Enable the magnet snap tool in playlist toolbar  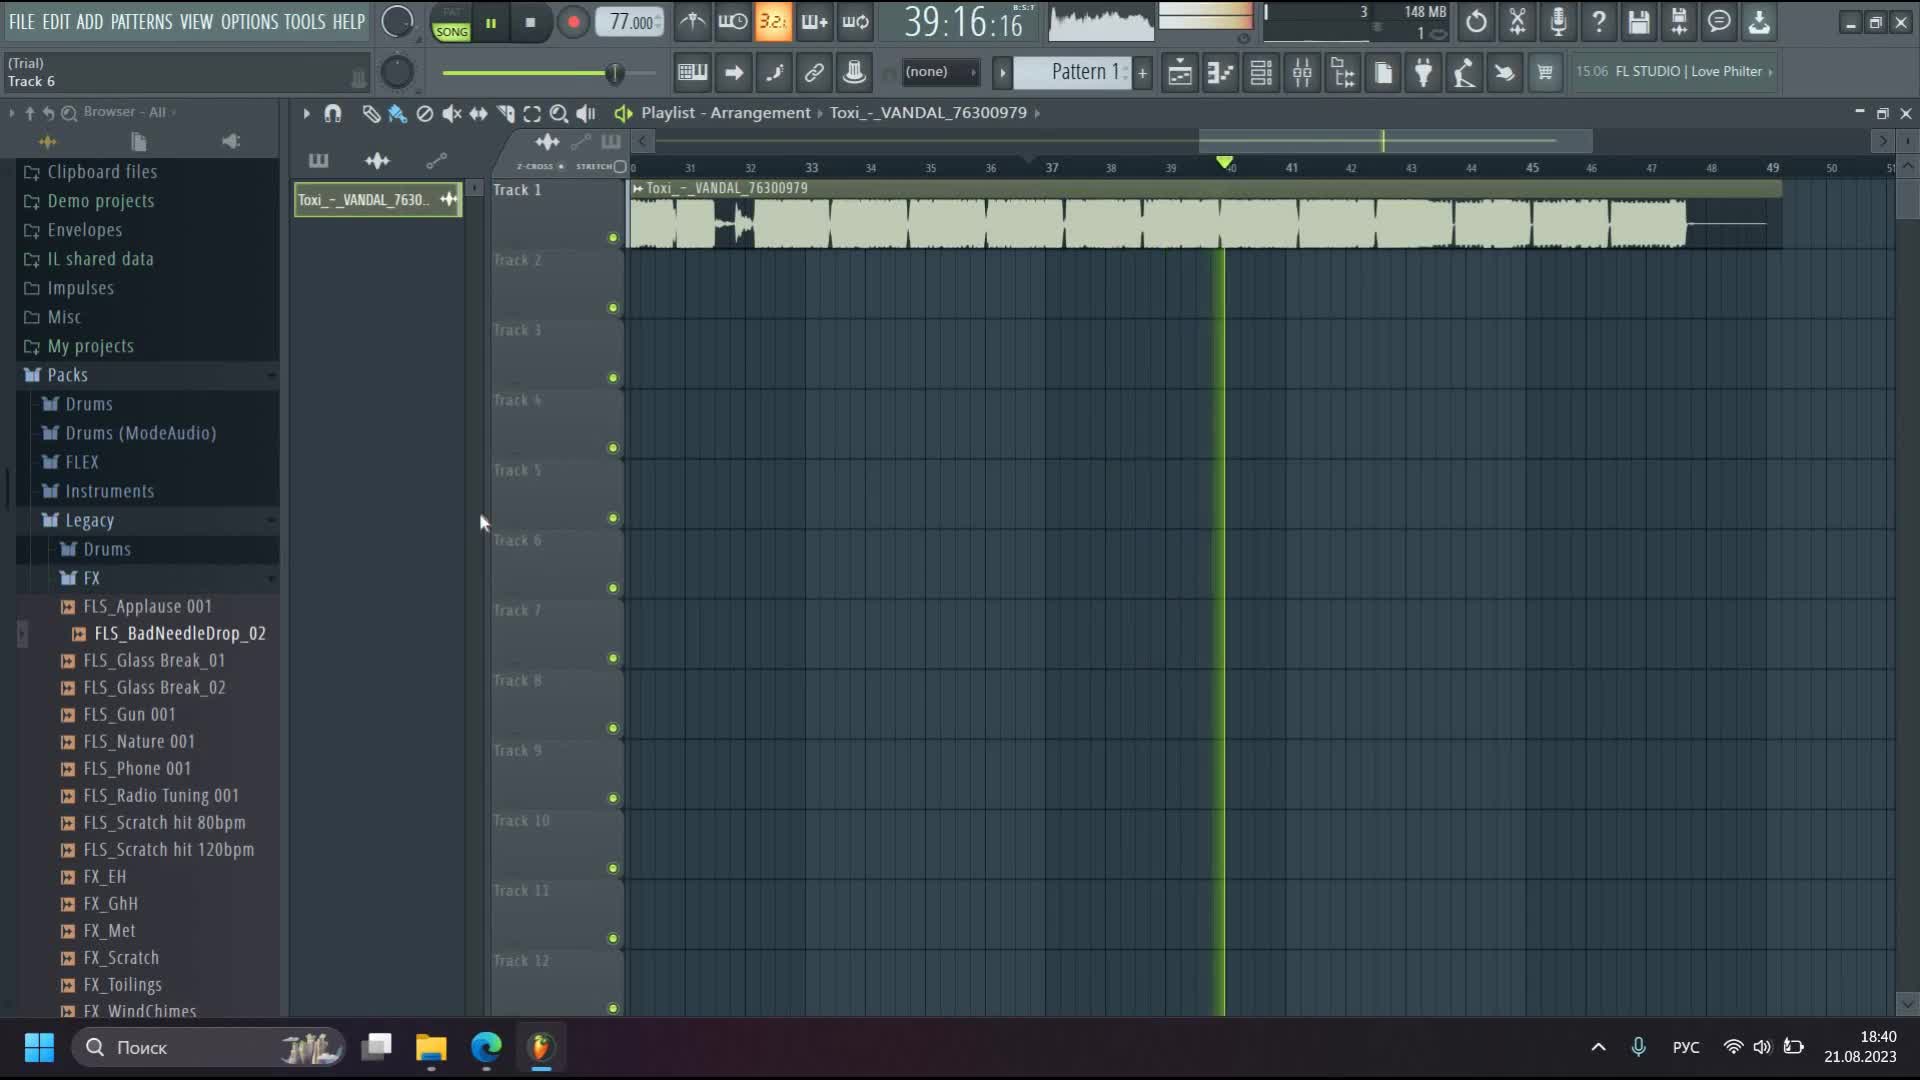(333, 113)
